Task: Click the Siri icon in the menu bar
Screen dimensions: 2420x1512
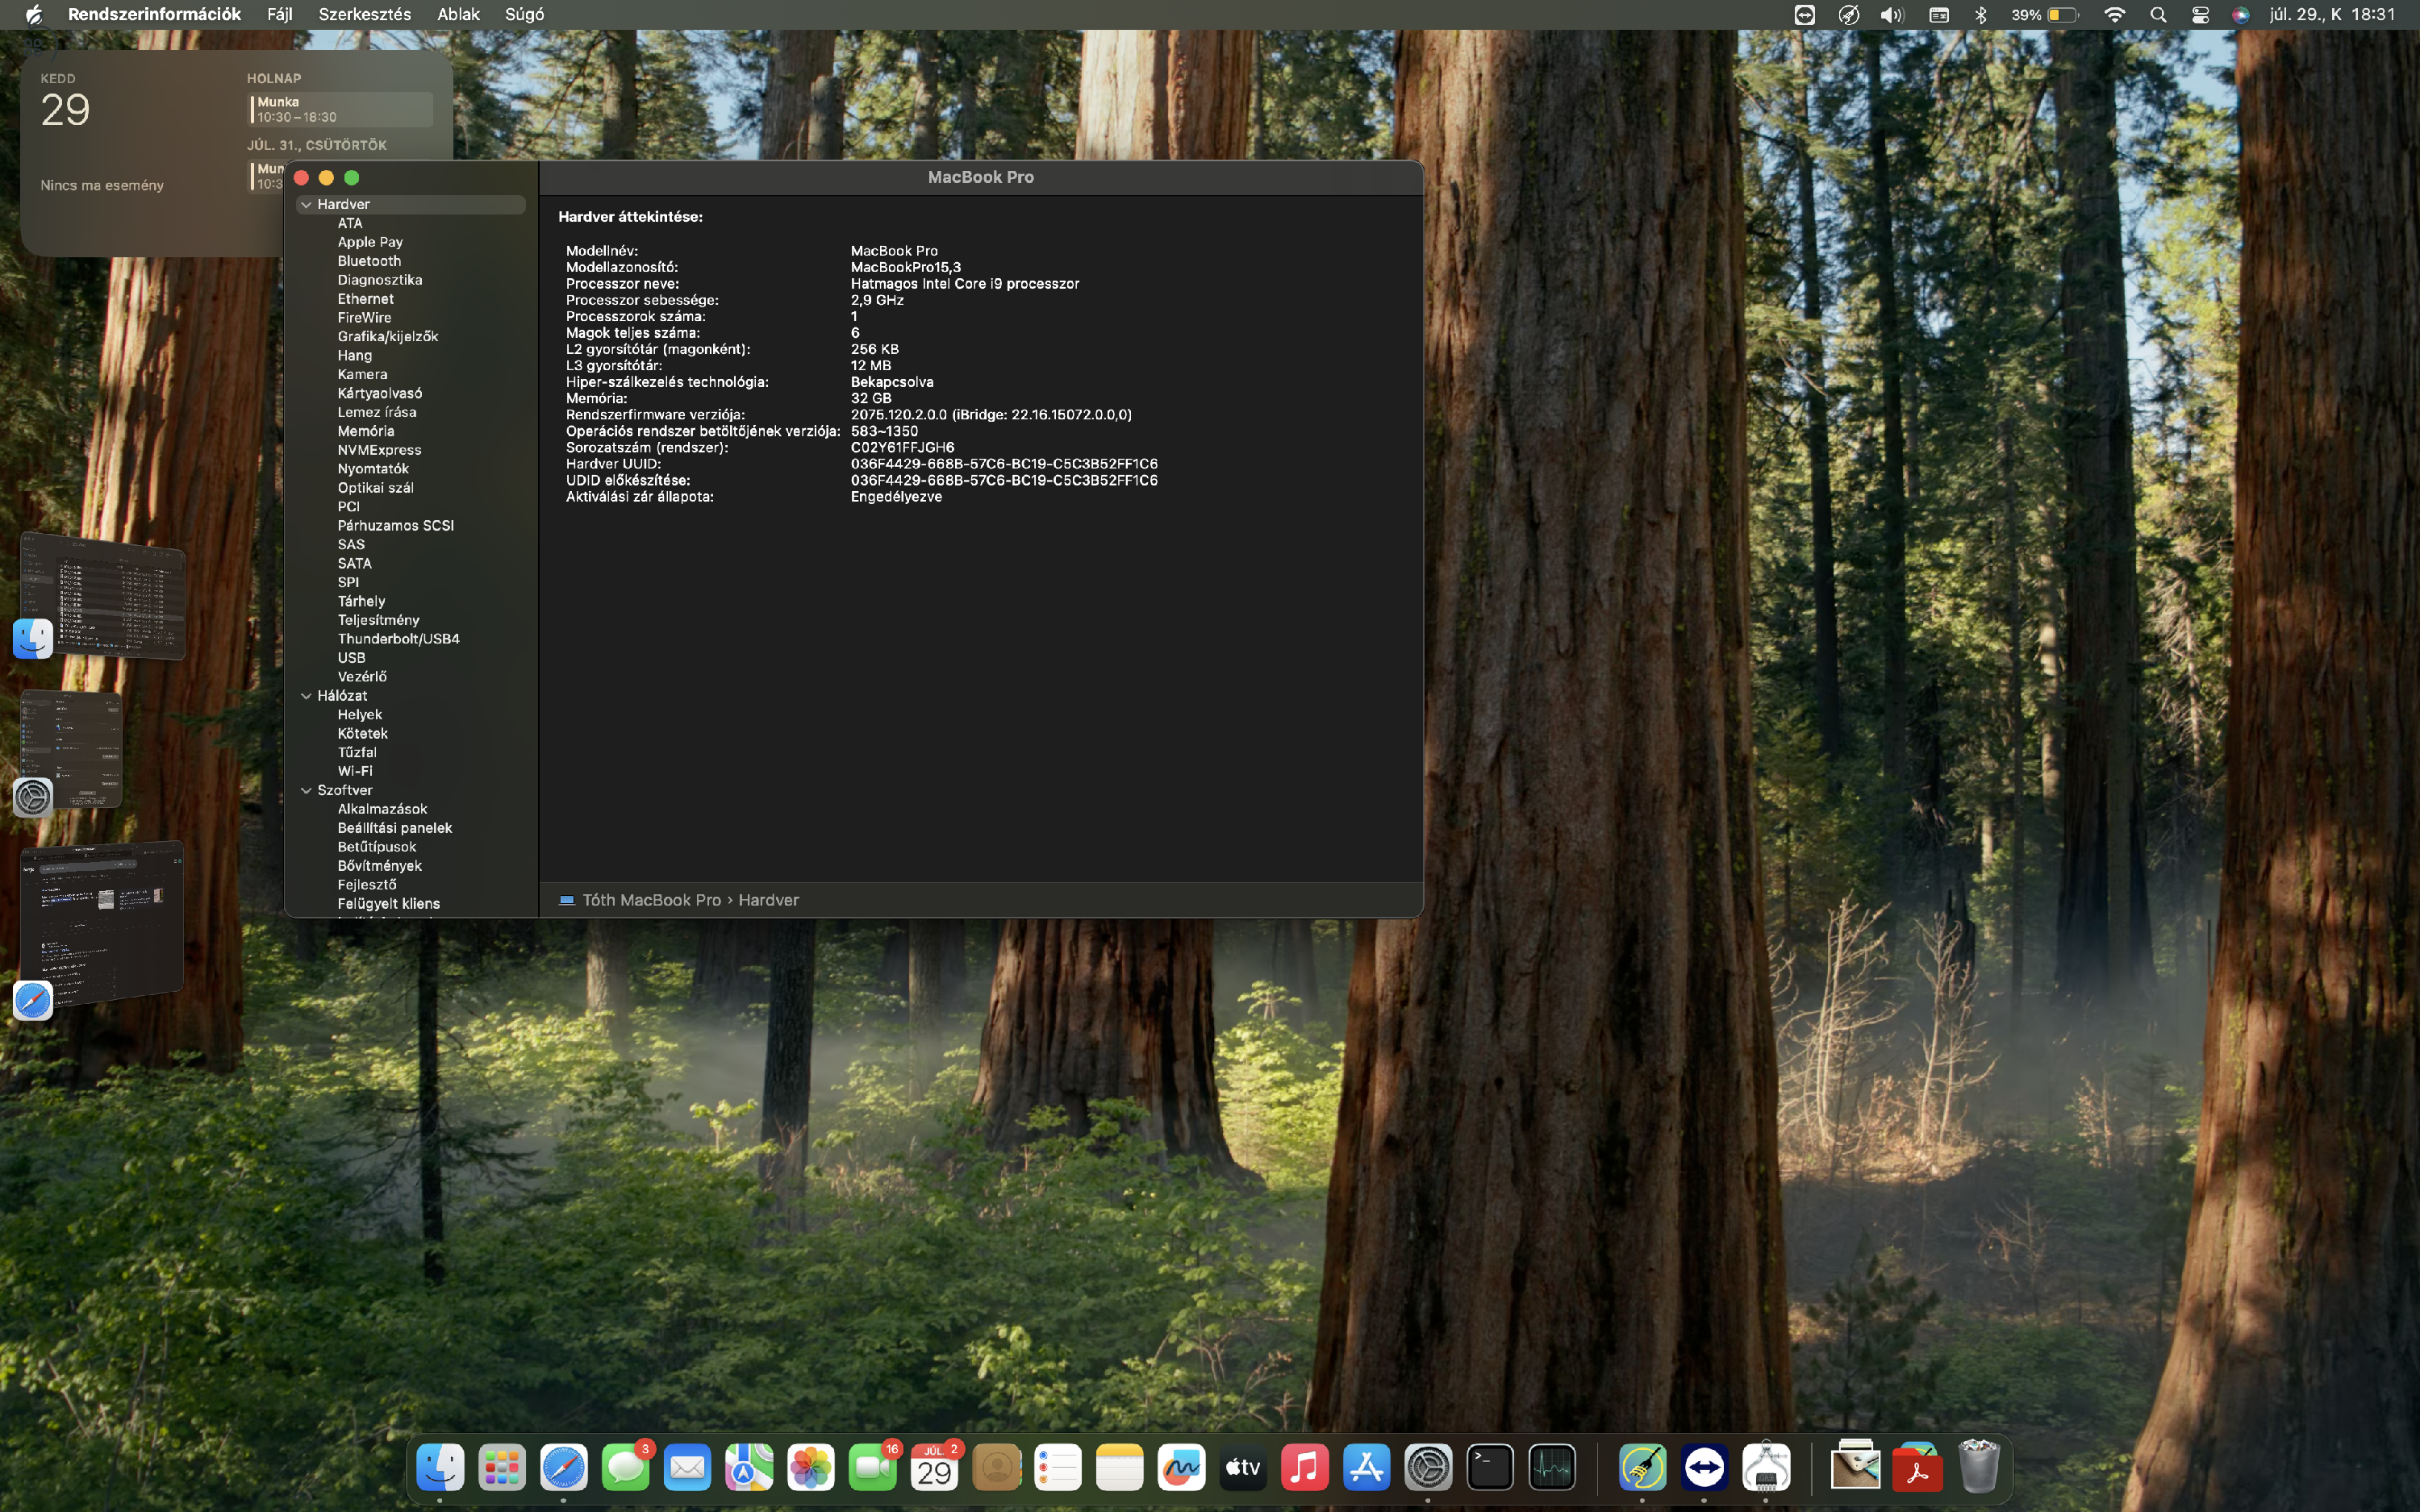Action: pyautogui.click(x=2241, y=15)
